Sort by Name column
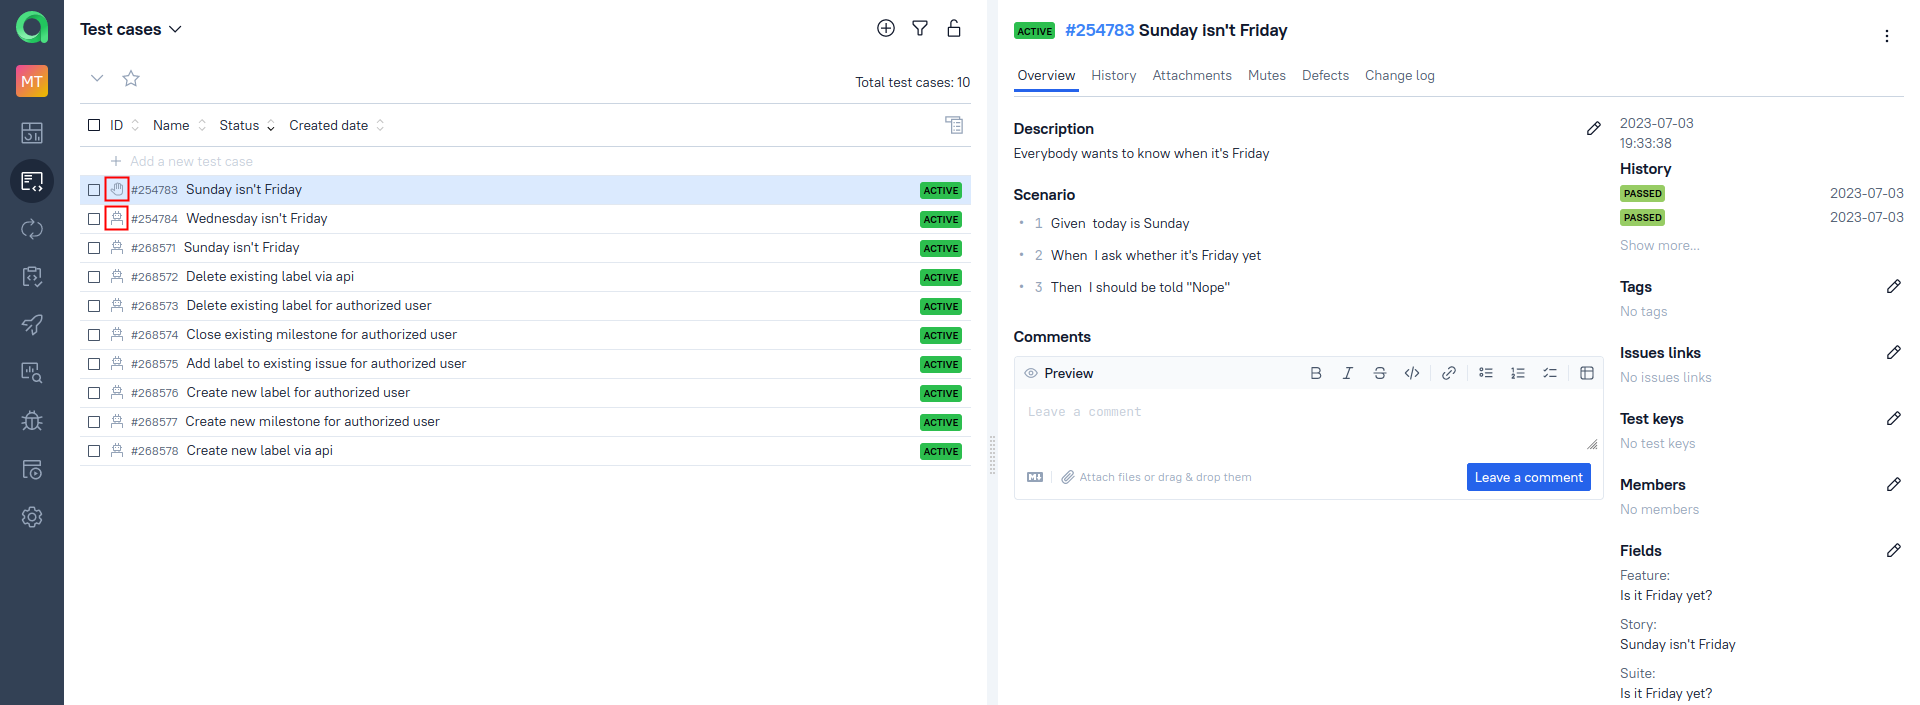 (179, 125)
